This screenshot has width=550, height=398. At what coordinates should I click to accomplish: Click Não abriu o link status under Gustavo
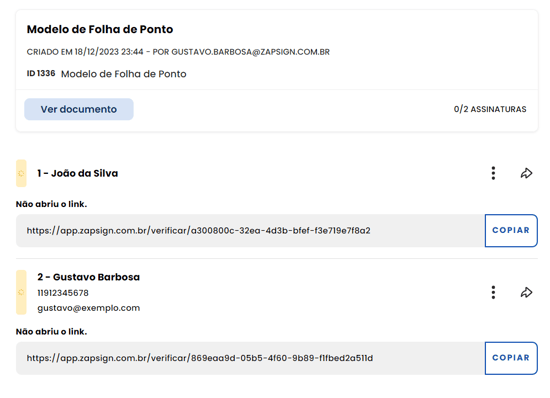[51, 332]
